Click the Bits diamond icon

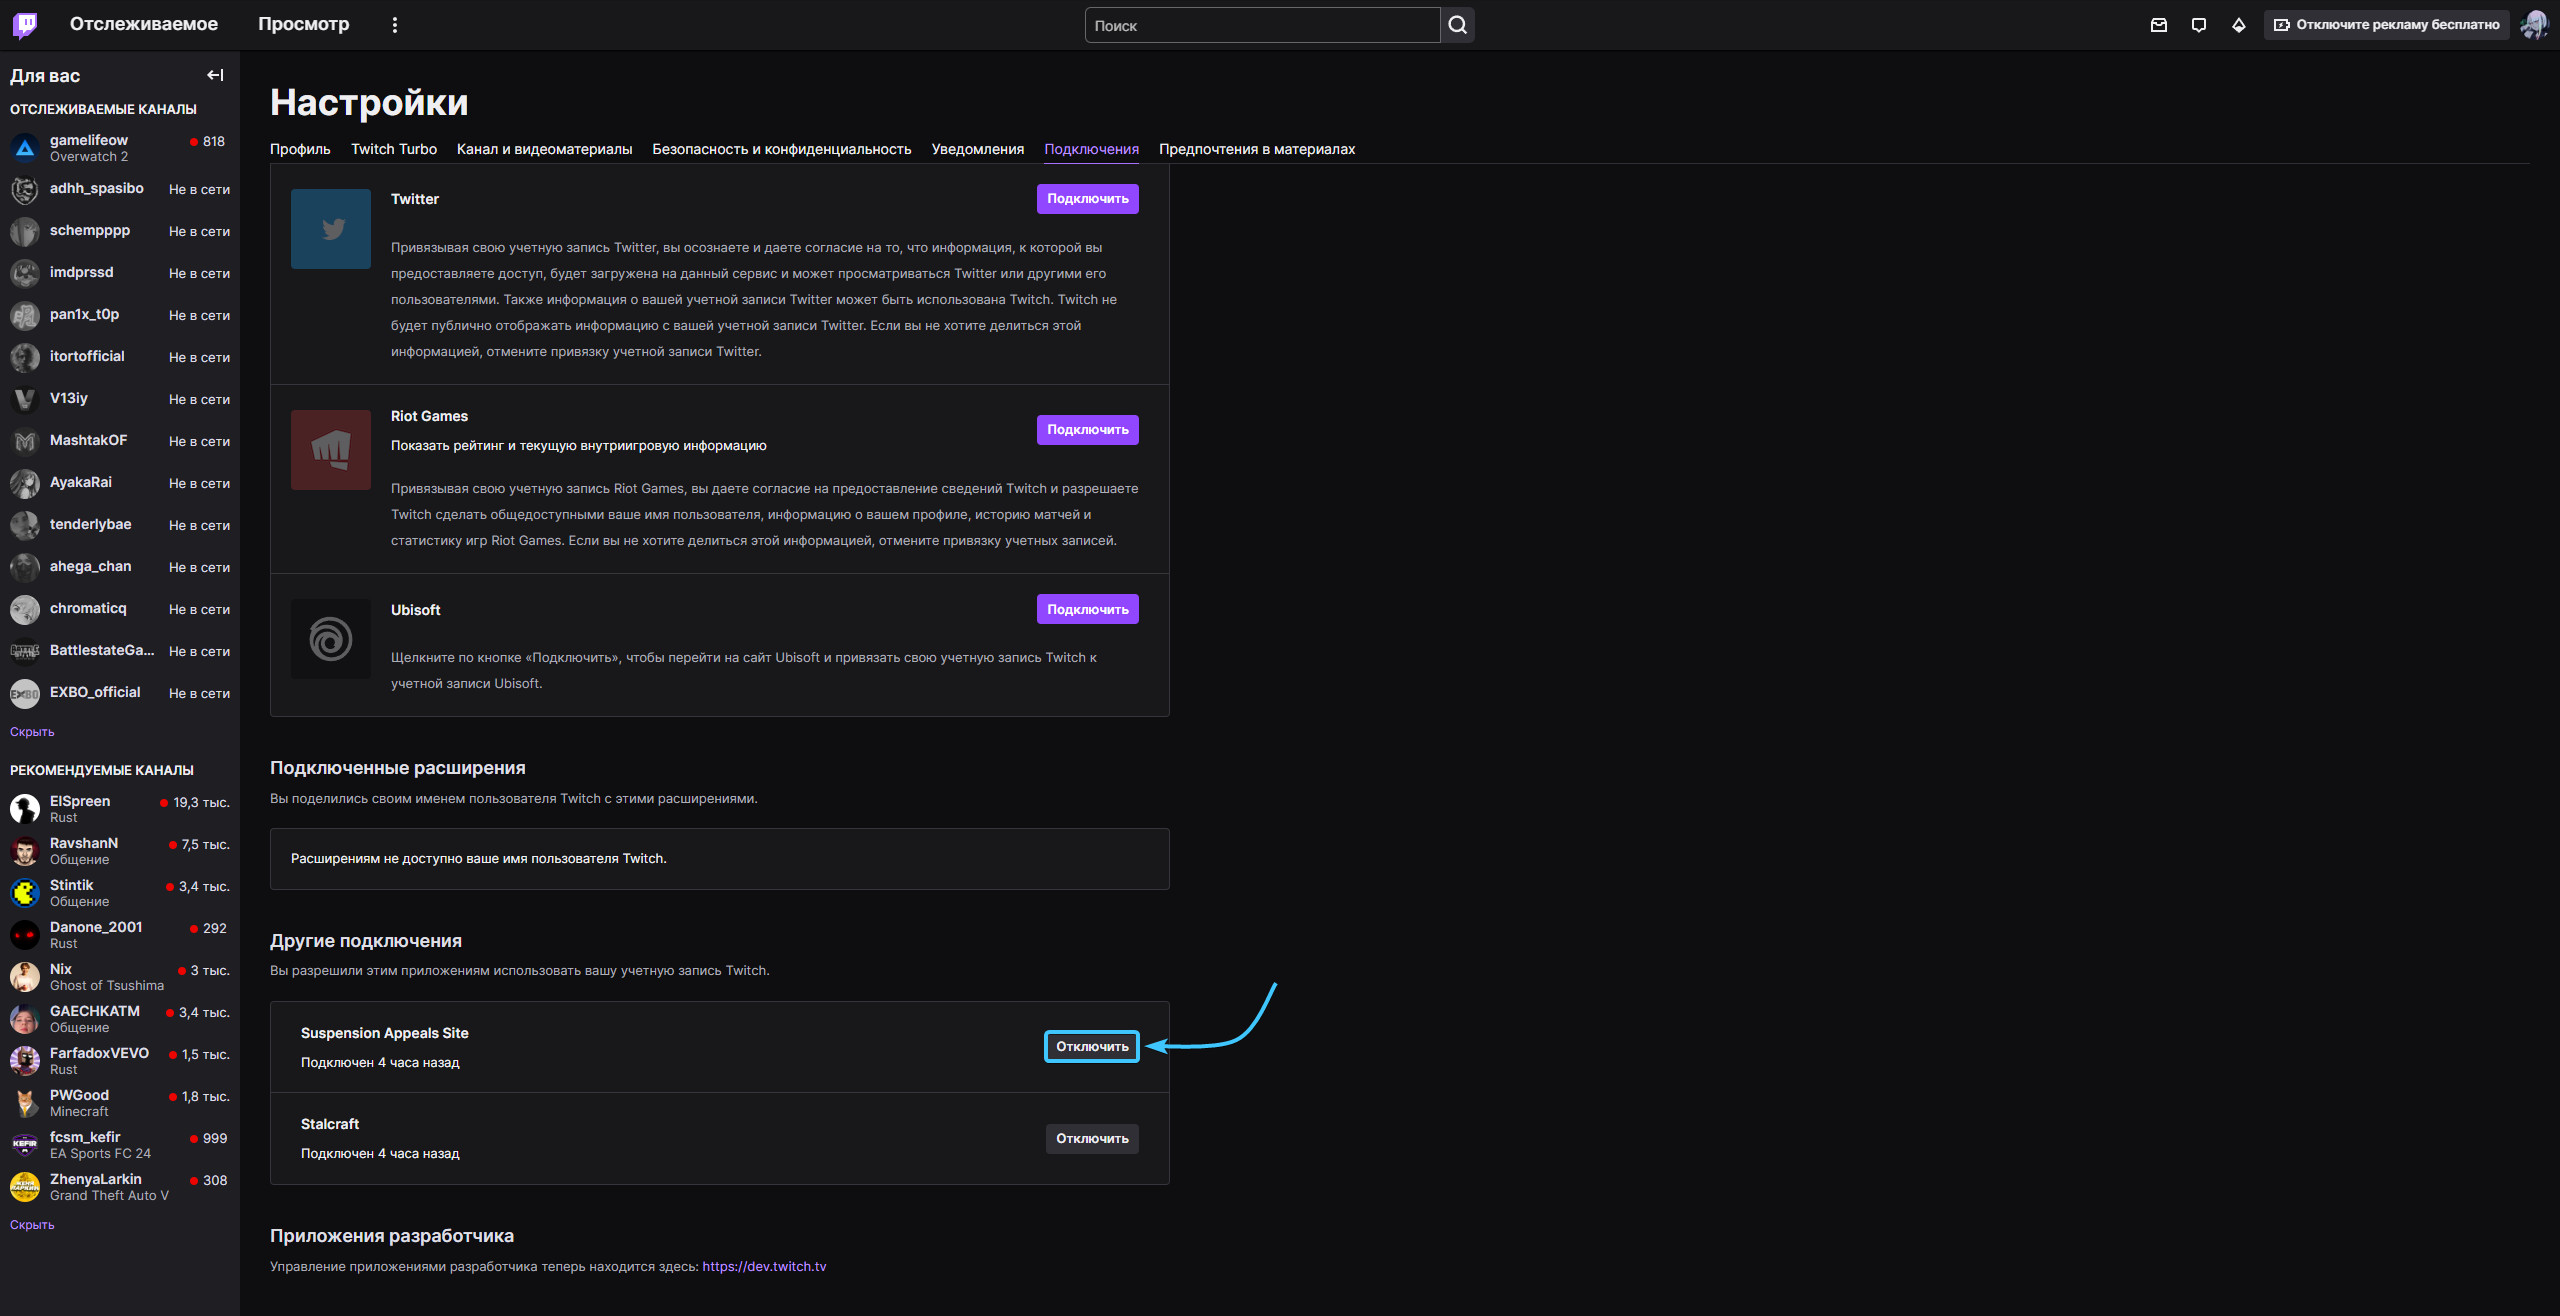[2239, 25]
